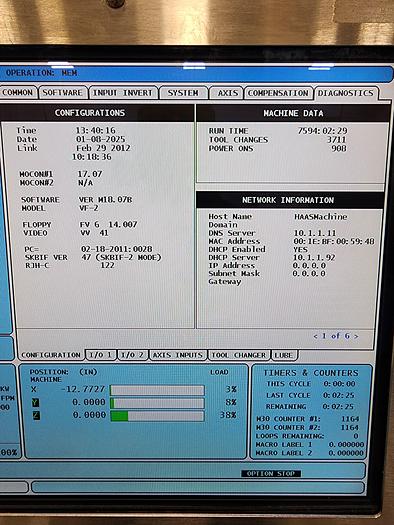Click the DHCP Enabled value YES
This screenshot has height=525, width=394.
pos(300,249)
